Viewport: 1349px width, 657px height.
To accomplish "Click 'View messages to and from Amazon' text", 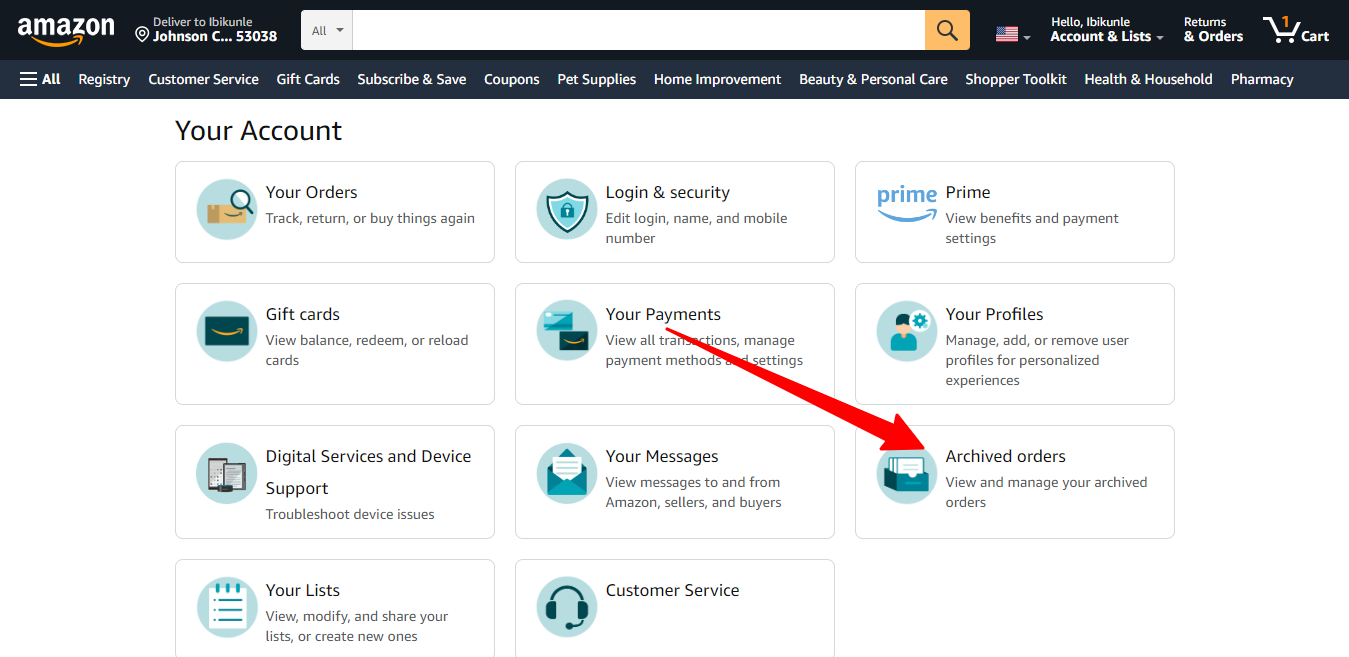I will click(x=693, y=492).
